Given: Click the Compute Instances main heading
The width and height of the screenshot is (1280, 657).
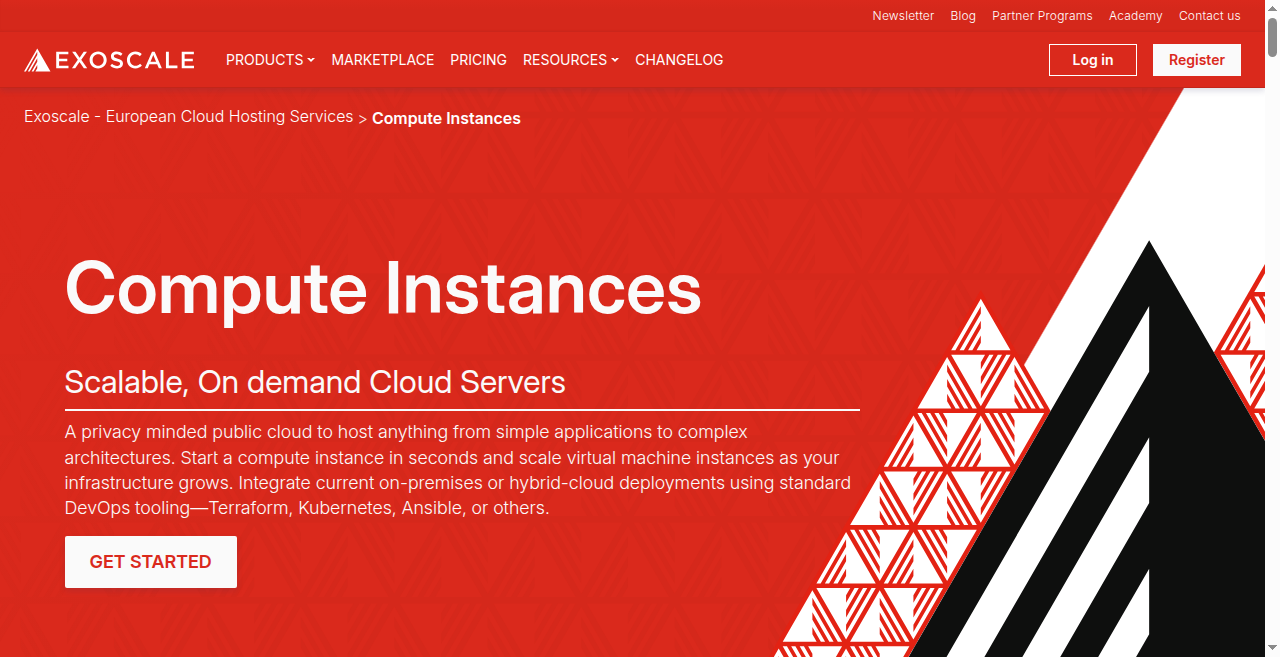Looking at the screenshot, I should pyautogui.click(x=383, y=288).
